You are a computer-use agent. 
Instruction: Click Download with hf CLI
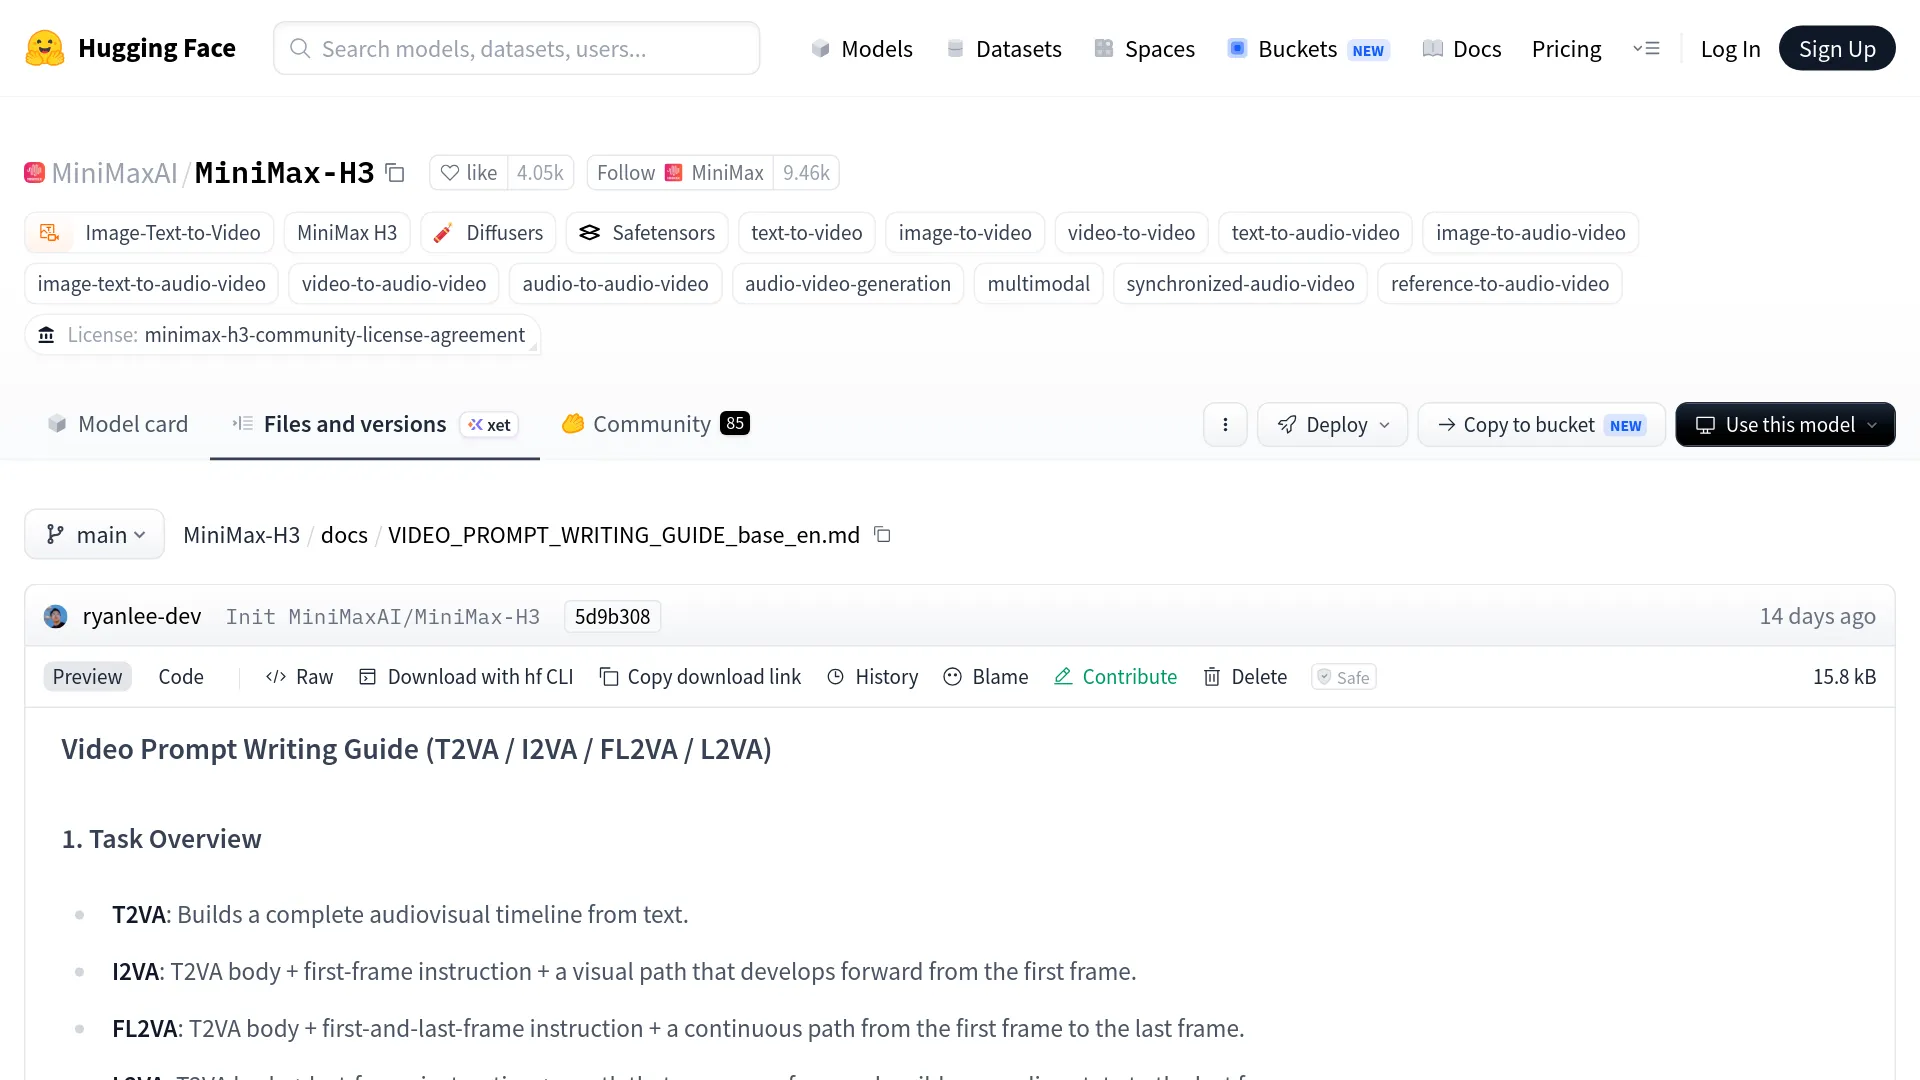(x=466, y=677)
